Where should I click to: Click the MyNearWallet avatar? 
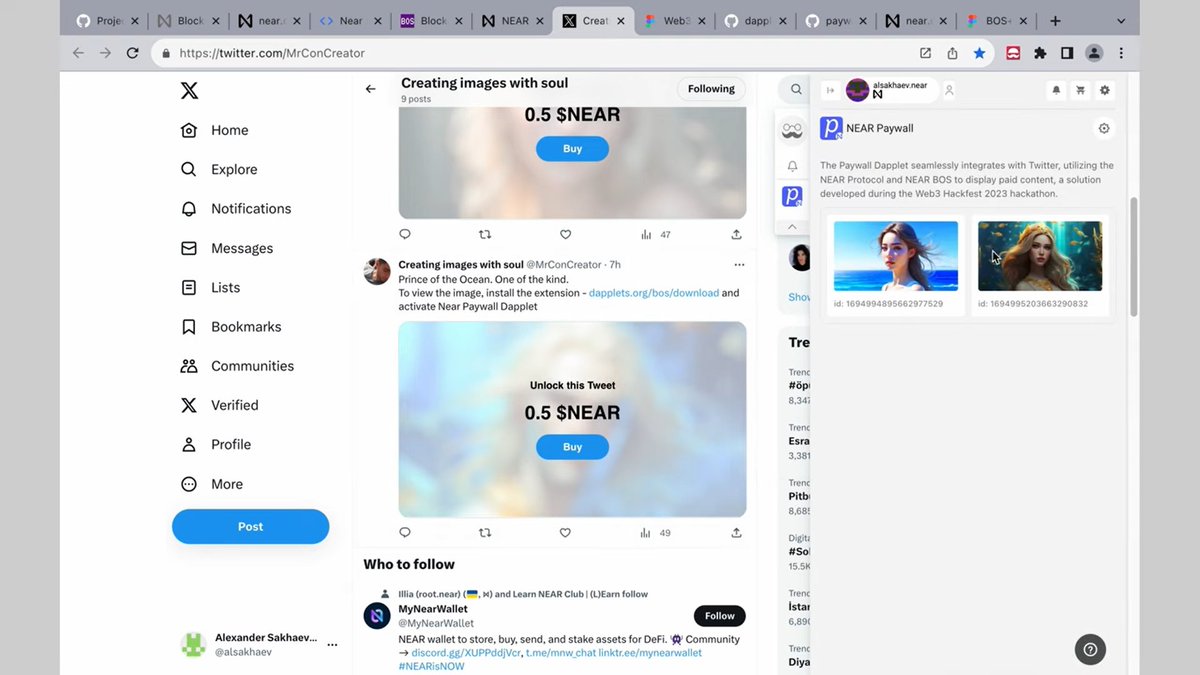point(377,616)
